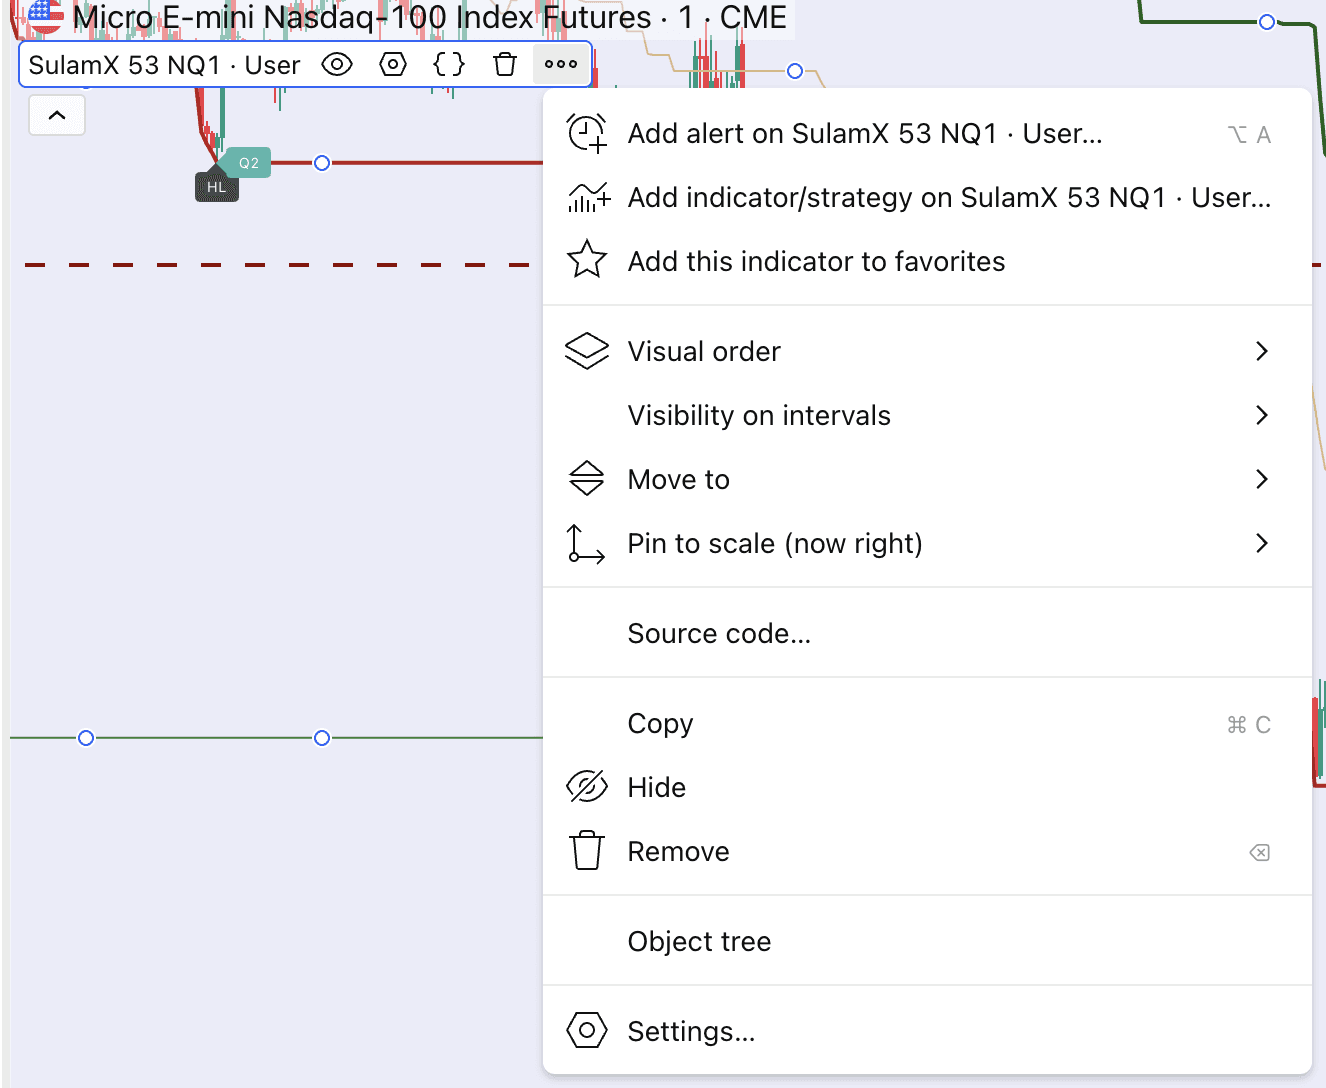Click the crossed-eye icon beside Hide

click(x=587, y=787)
